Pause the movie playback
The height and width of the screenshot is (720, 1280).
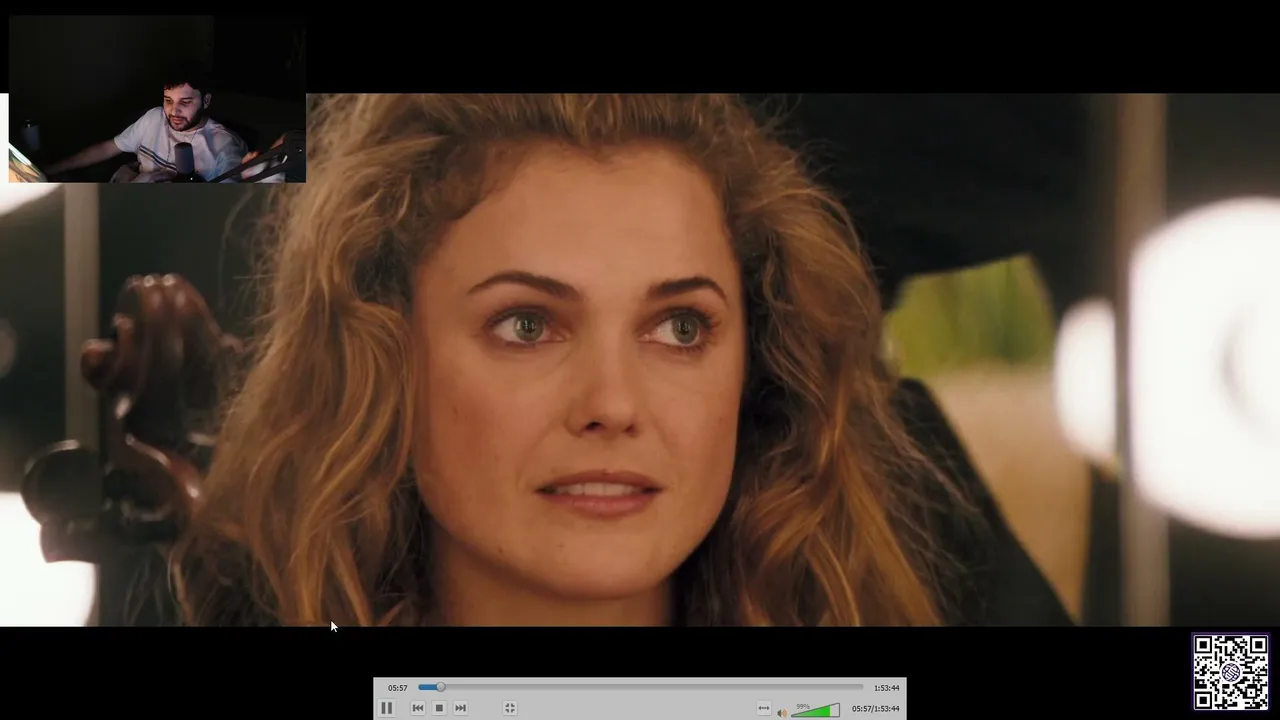point(387,708)
